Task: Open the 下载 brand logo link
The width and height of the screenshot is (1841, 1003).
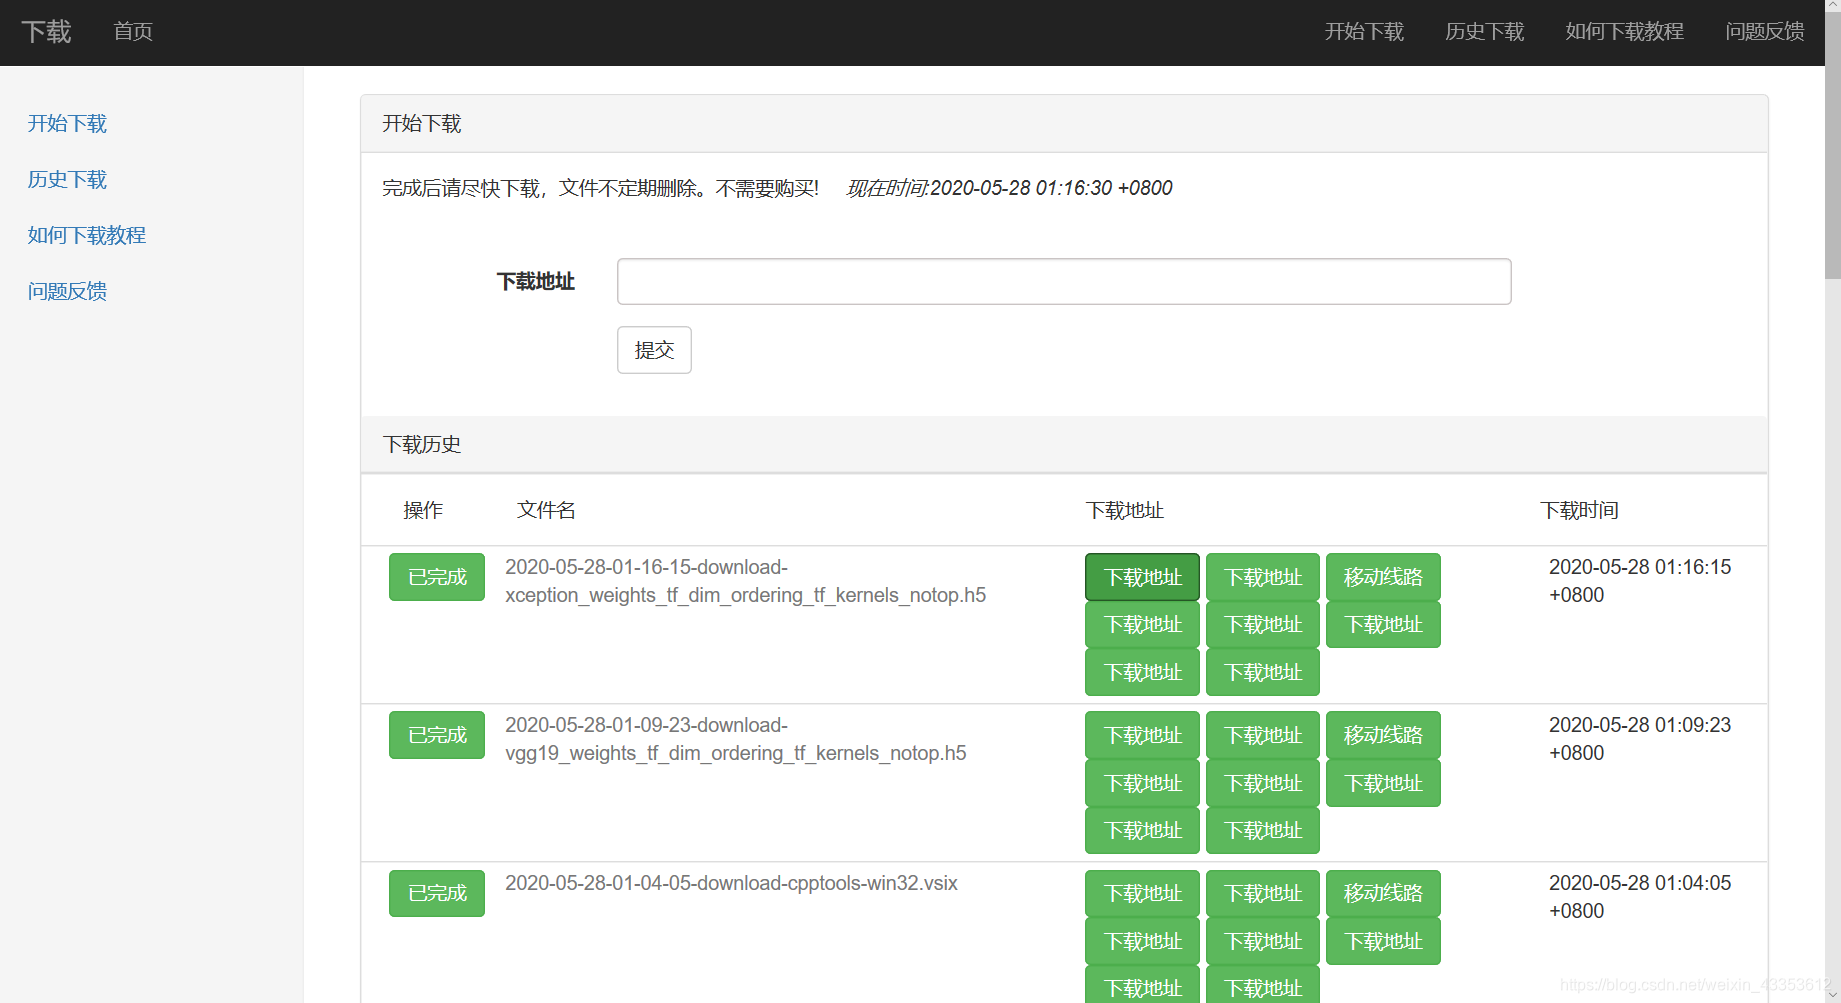Action: coord(46,32)
